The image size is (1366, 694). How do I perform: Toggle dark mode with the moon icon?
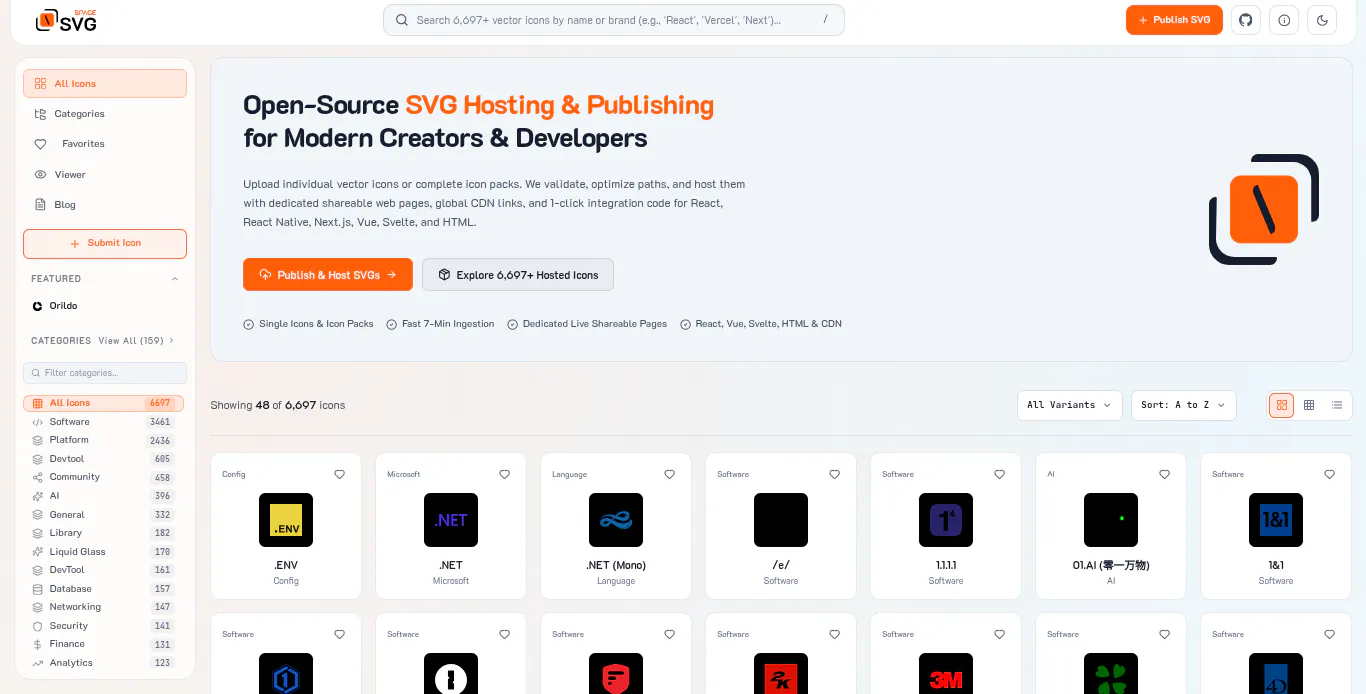coord(1322,20)
